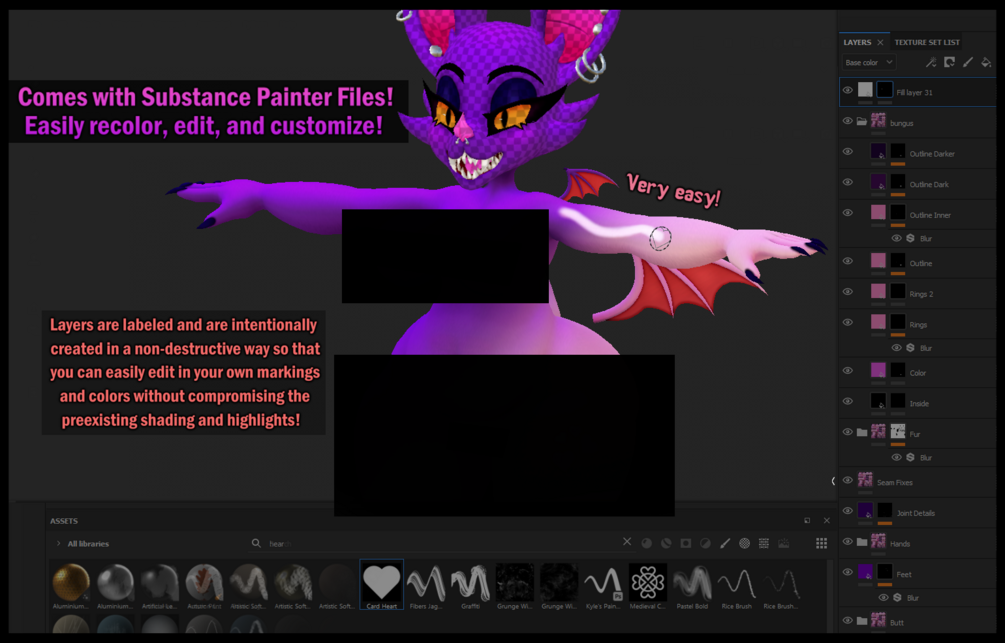Click the All libraries label
Viewport: 1005px width, 643px height.
[88, 544]
